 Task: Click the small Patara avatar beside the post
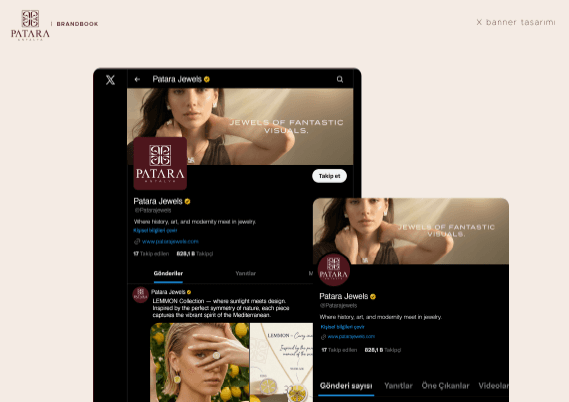[140, 295]
